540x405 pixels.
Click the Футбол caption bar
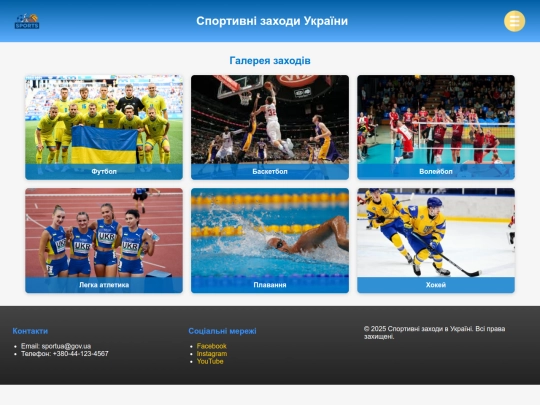104,172
